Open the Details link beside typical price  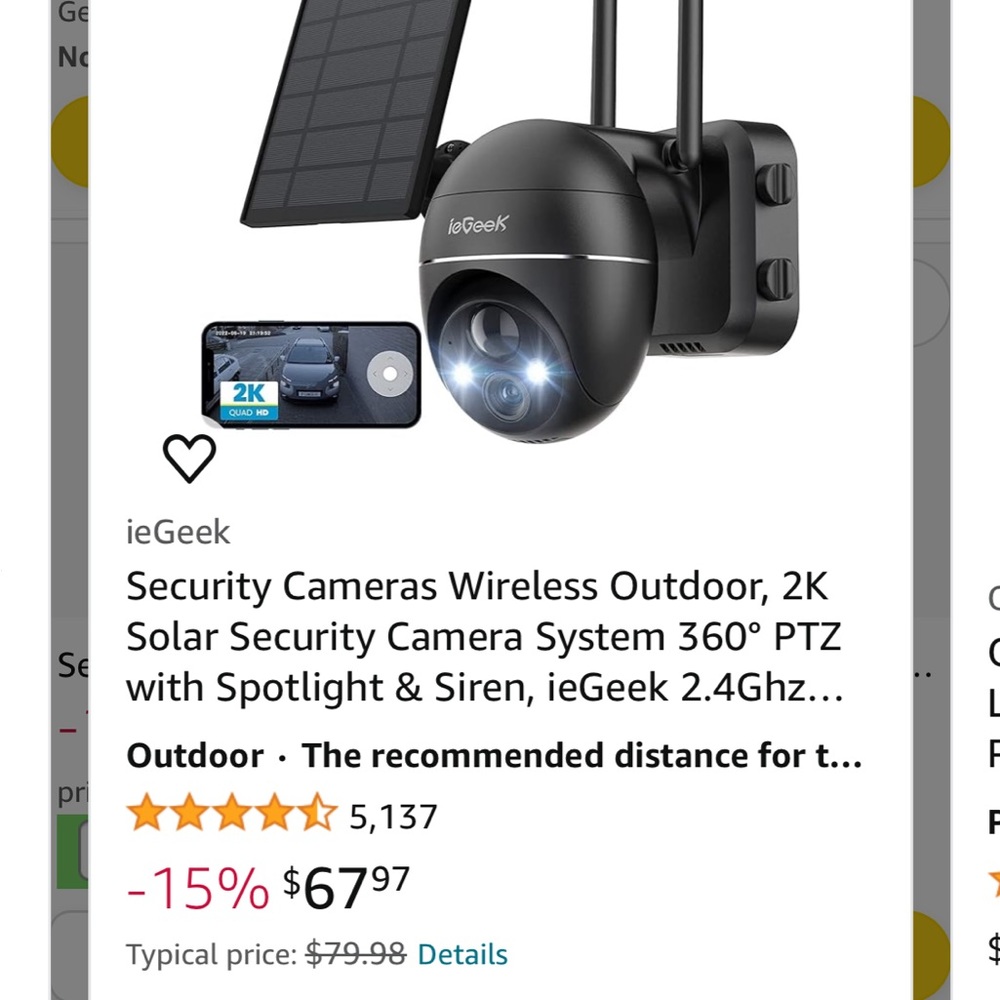tap(462, 954)
